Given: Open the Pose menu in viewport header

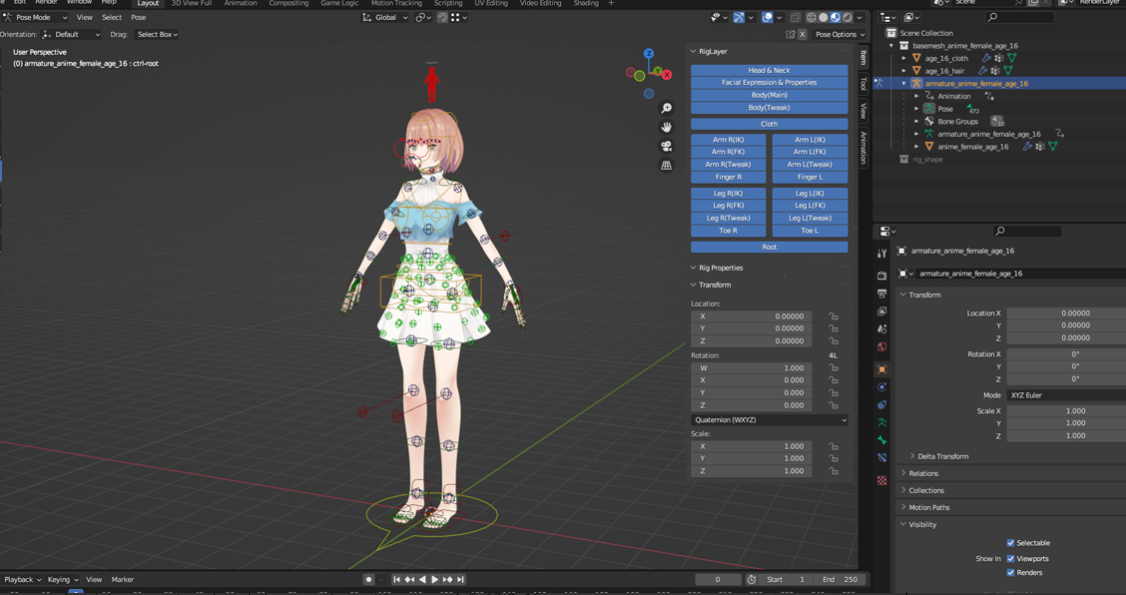Looking at the screenshot, I should pyautogui.click(x=139, y=17).
